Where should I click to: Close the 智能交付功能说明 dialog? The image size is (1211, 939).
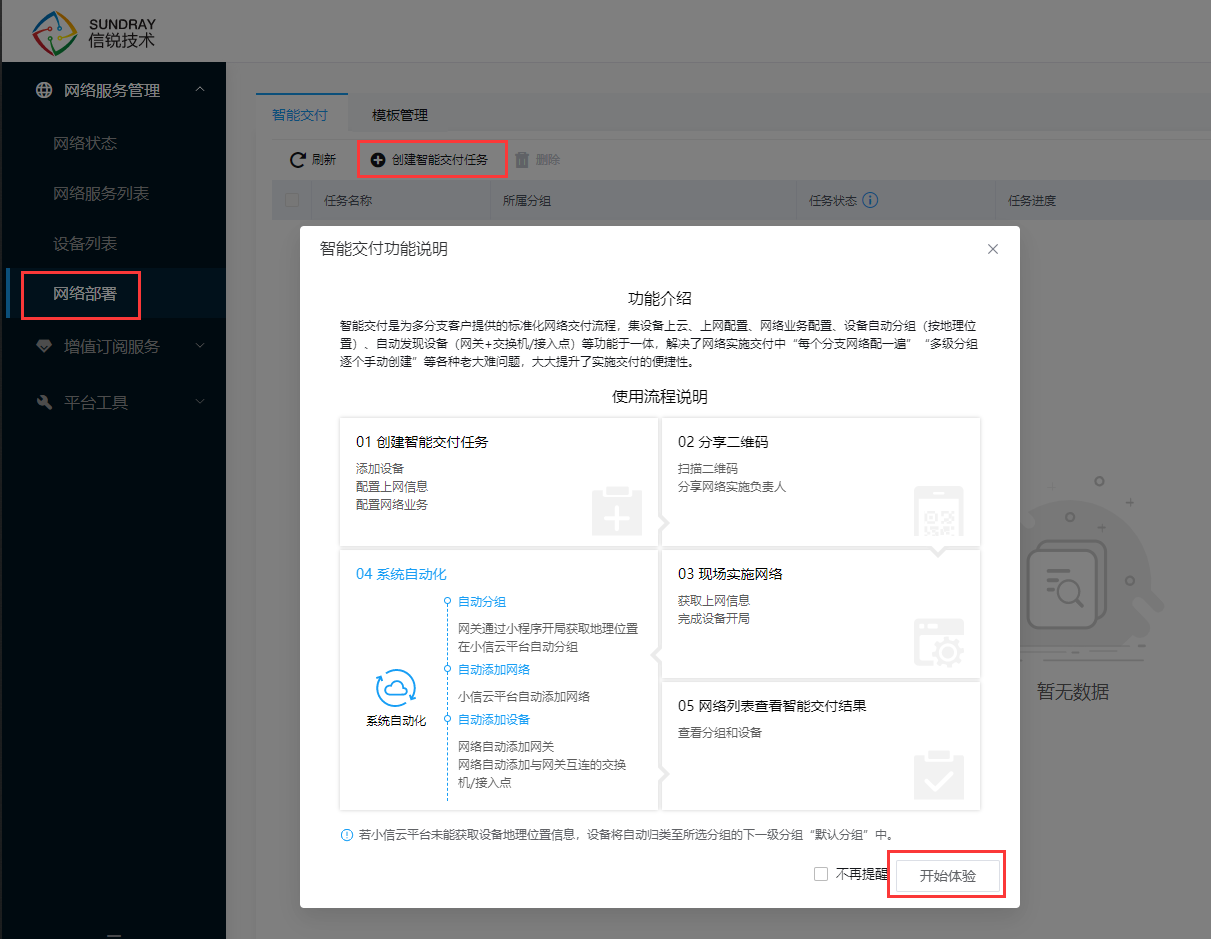point(993,249)
